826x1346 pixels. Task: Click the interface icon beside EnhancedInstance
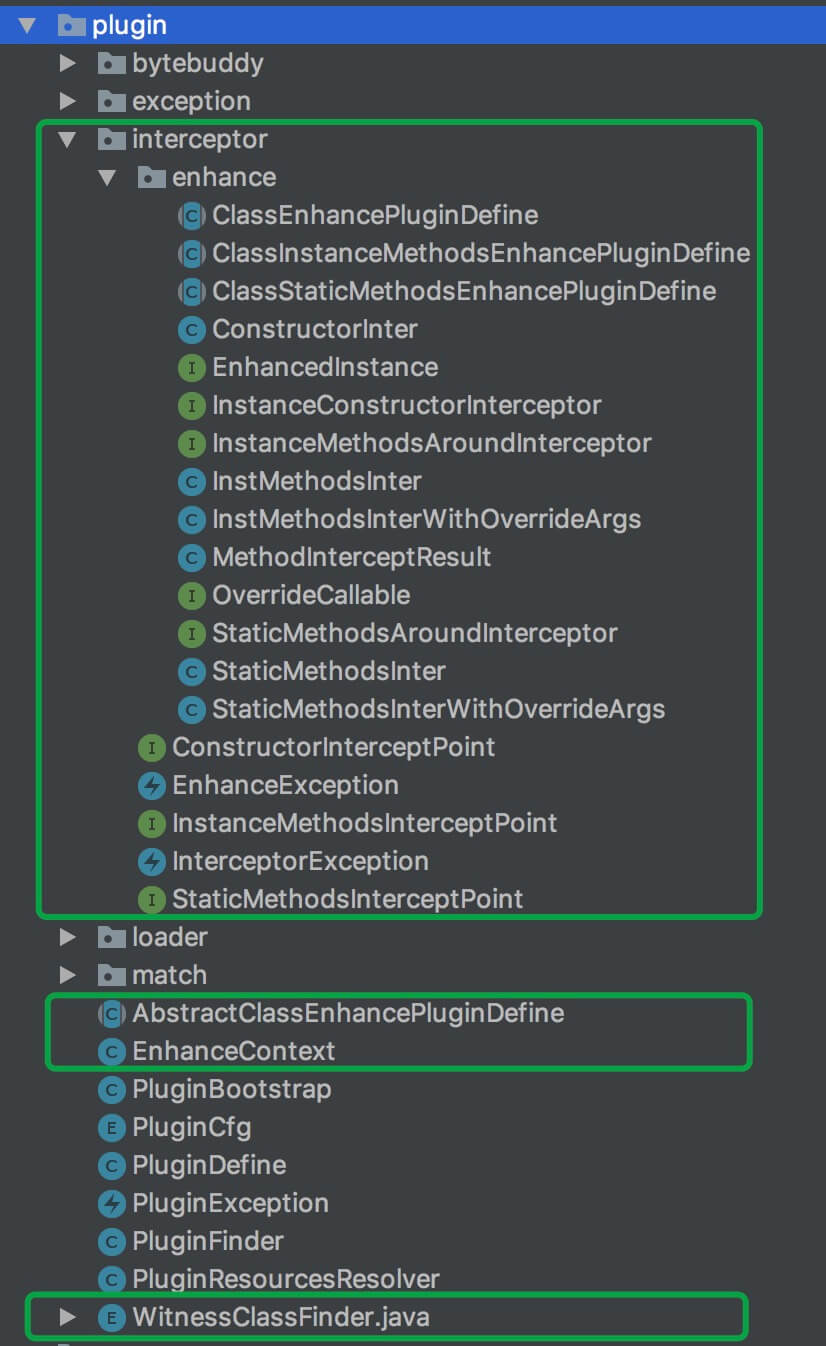(191, 367)
